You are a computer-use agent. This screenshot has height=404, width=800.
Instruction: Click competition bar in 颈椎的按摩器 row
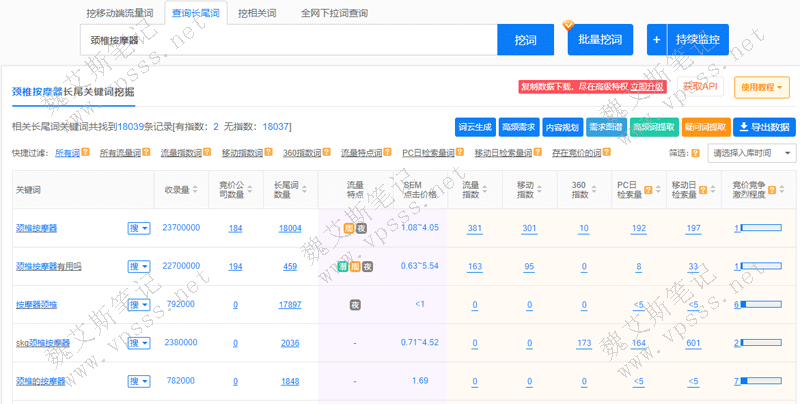click(x=762, y=381)
